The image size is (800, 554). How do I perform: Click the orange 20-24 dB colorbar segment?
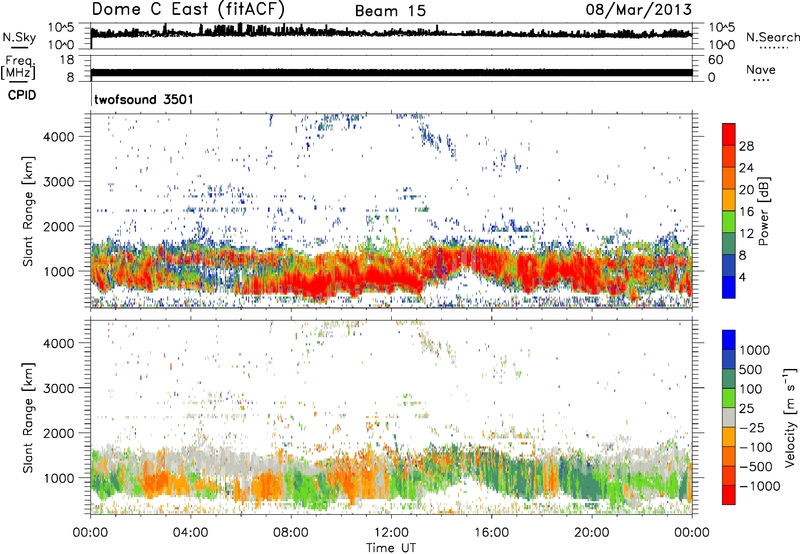coord(729,178)
